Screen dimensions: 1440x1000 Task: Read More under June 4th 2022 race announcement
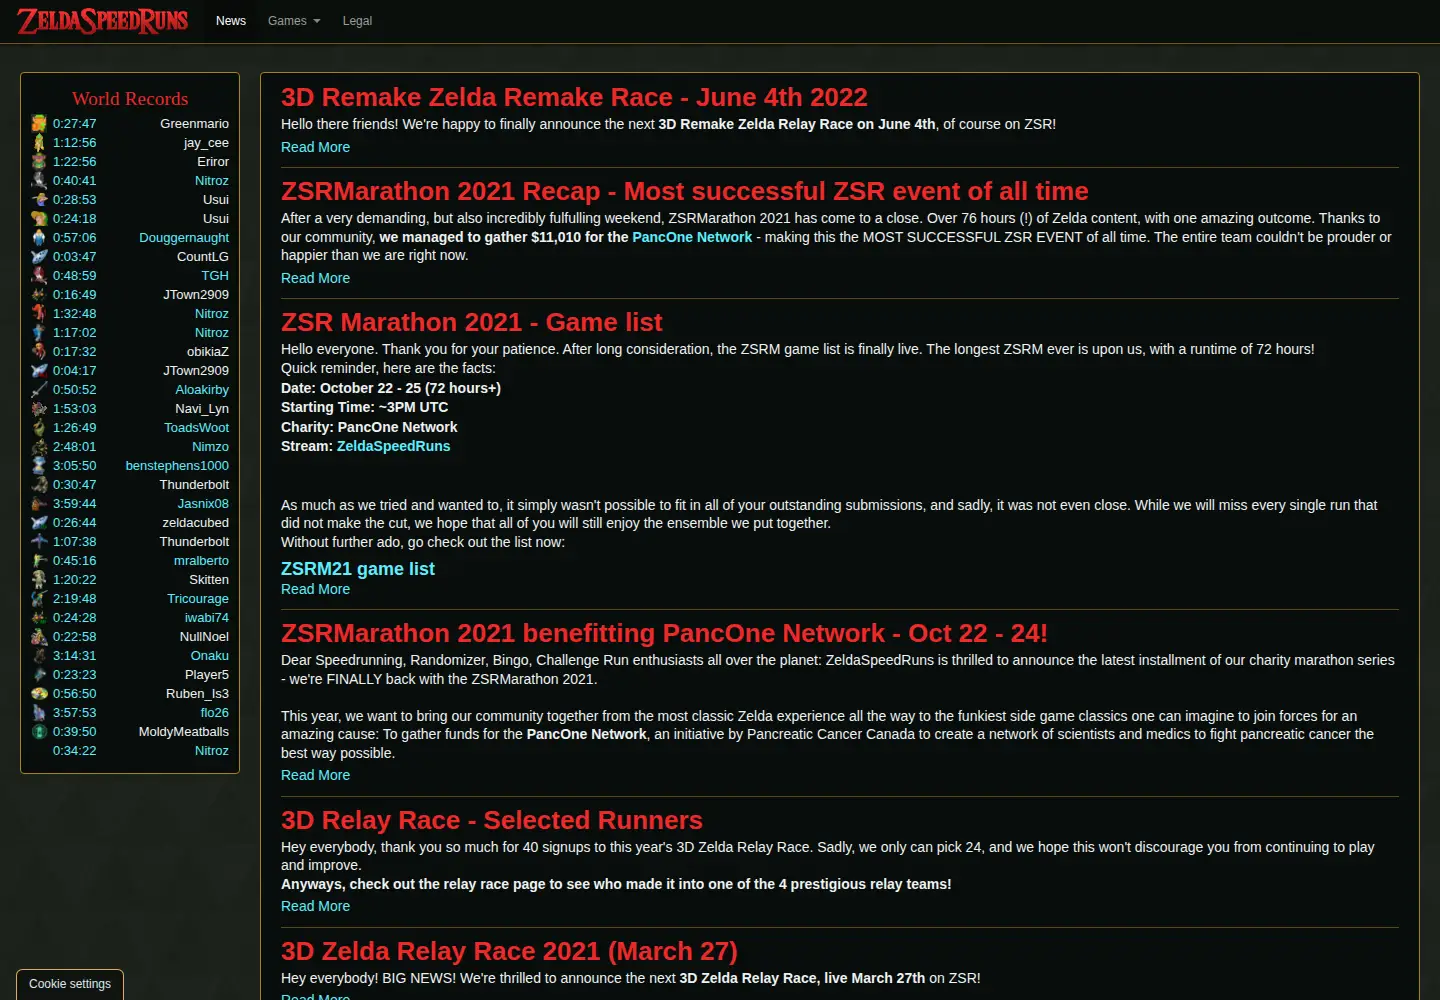pos(315,147)
